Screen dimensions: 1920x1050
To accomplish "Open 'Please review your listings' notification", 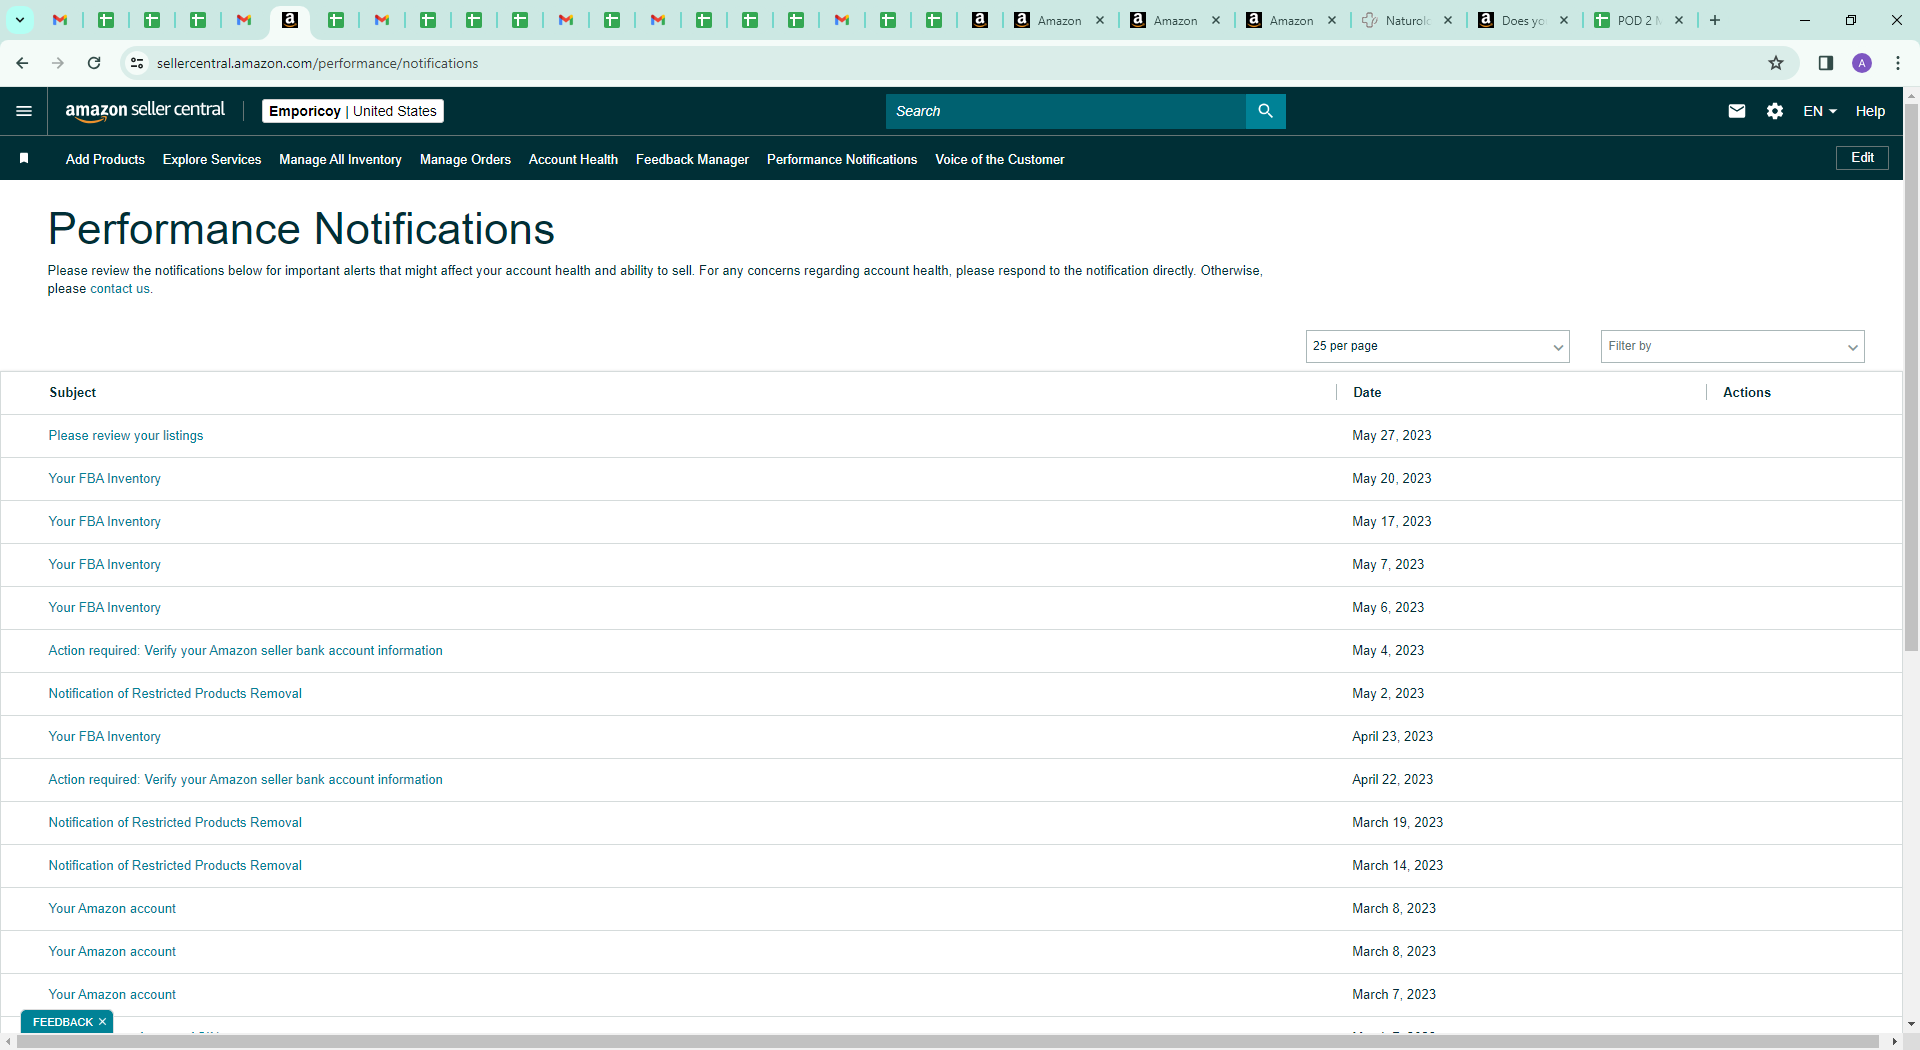I will point(126,436).
